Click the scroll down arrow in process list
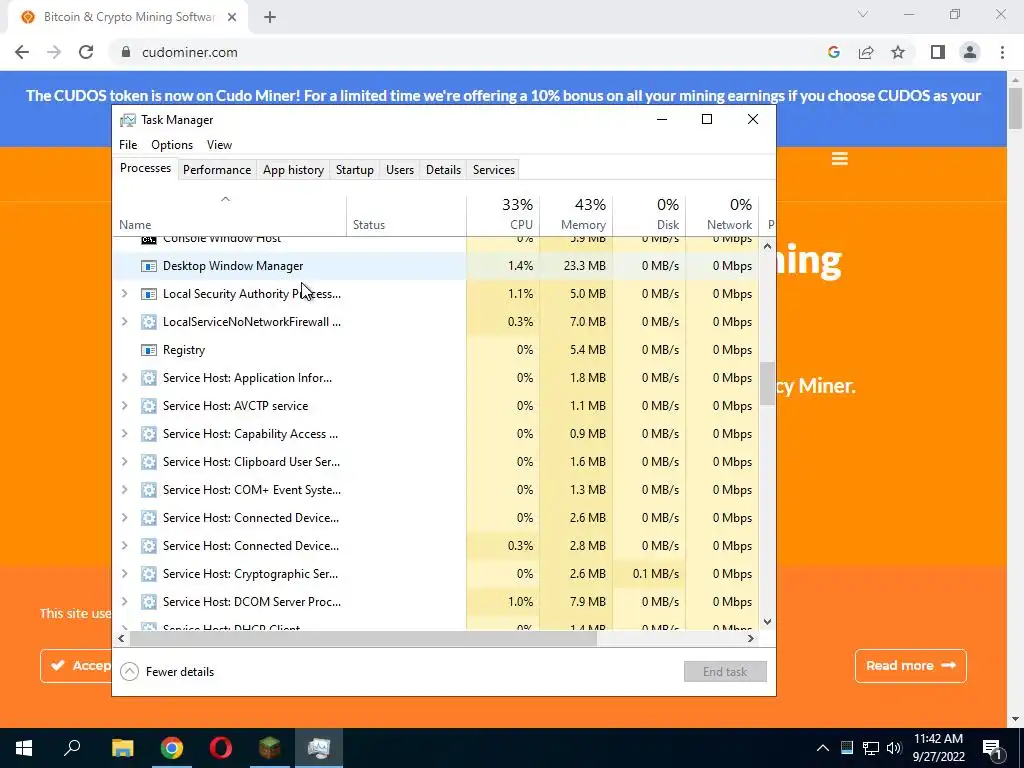Viewport: 1024px width, 768px height. [x=767, y=622]
